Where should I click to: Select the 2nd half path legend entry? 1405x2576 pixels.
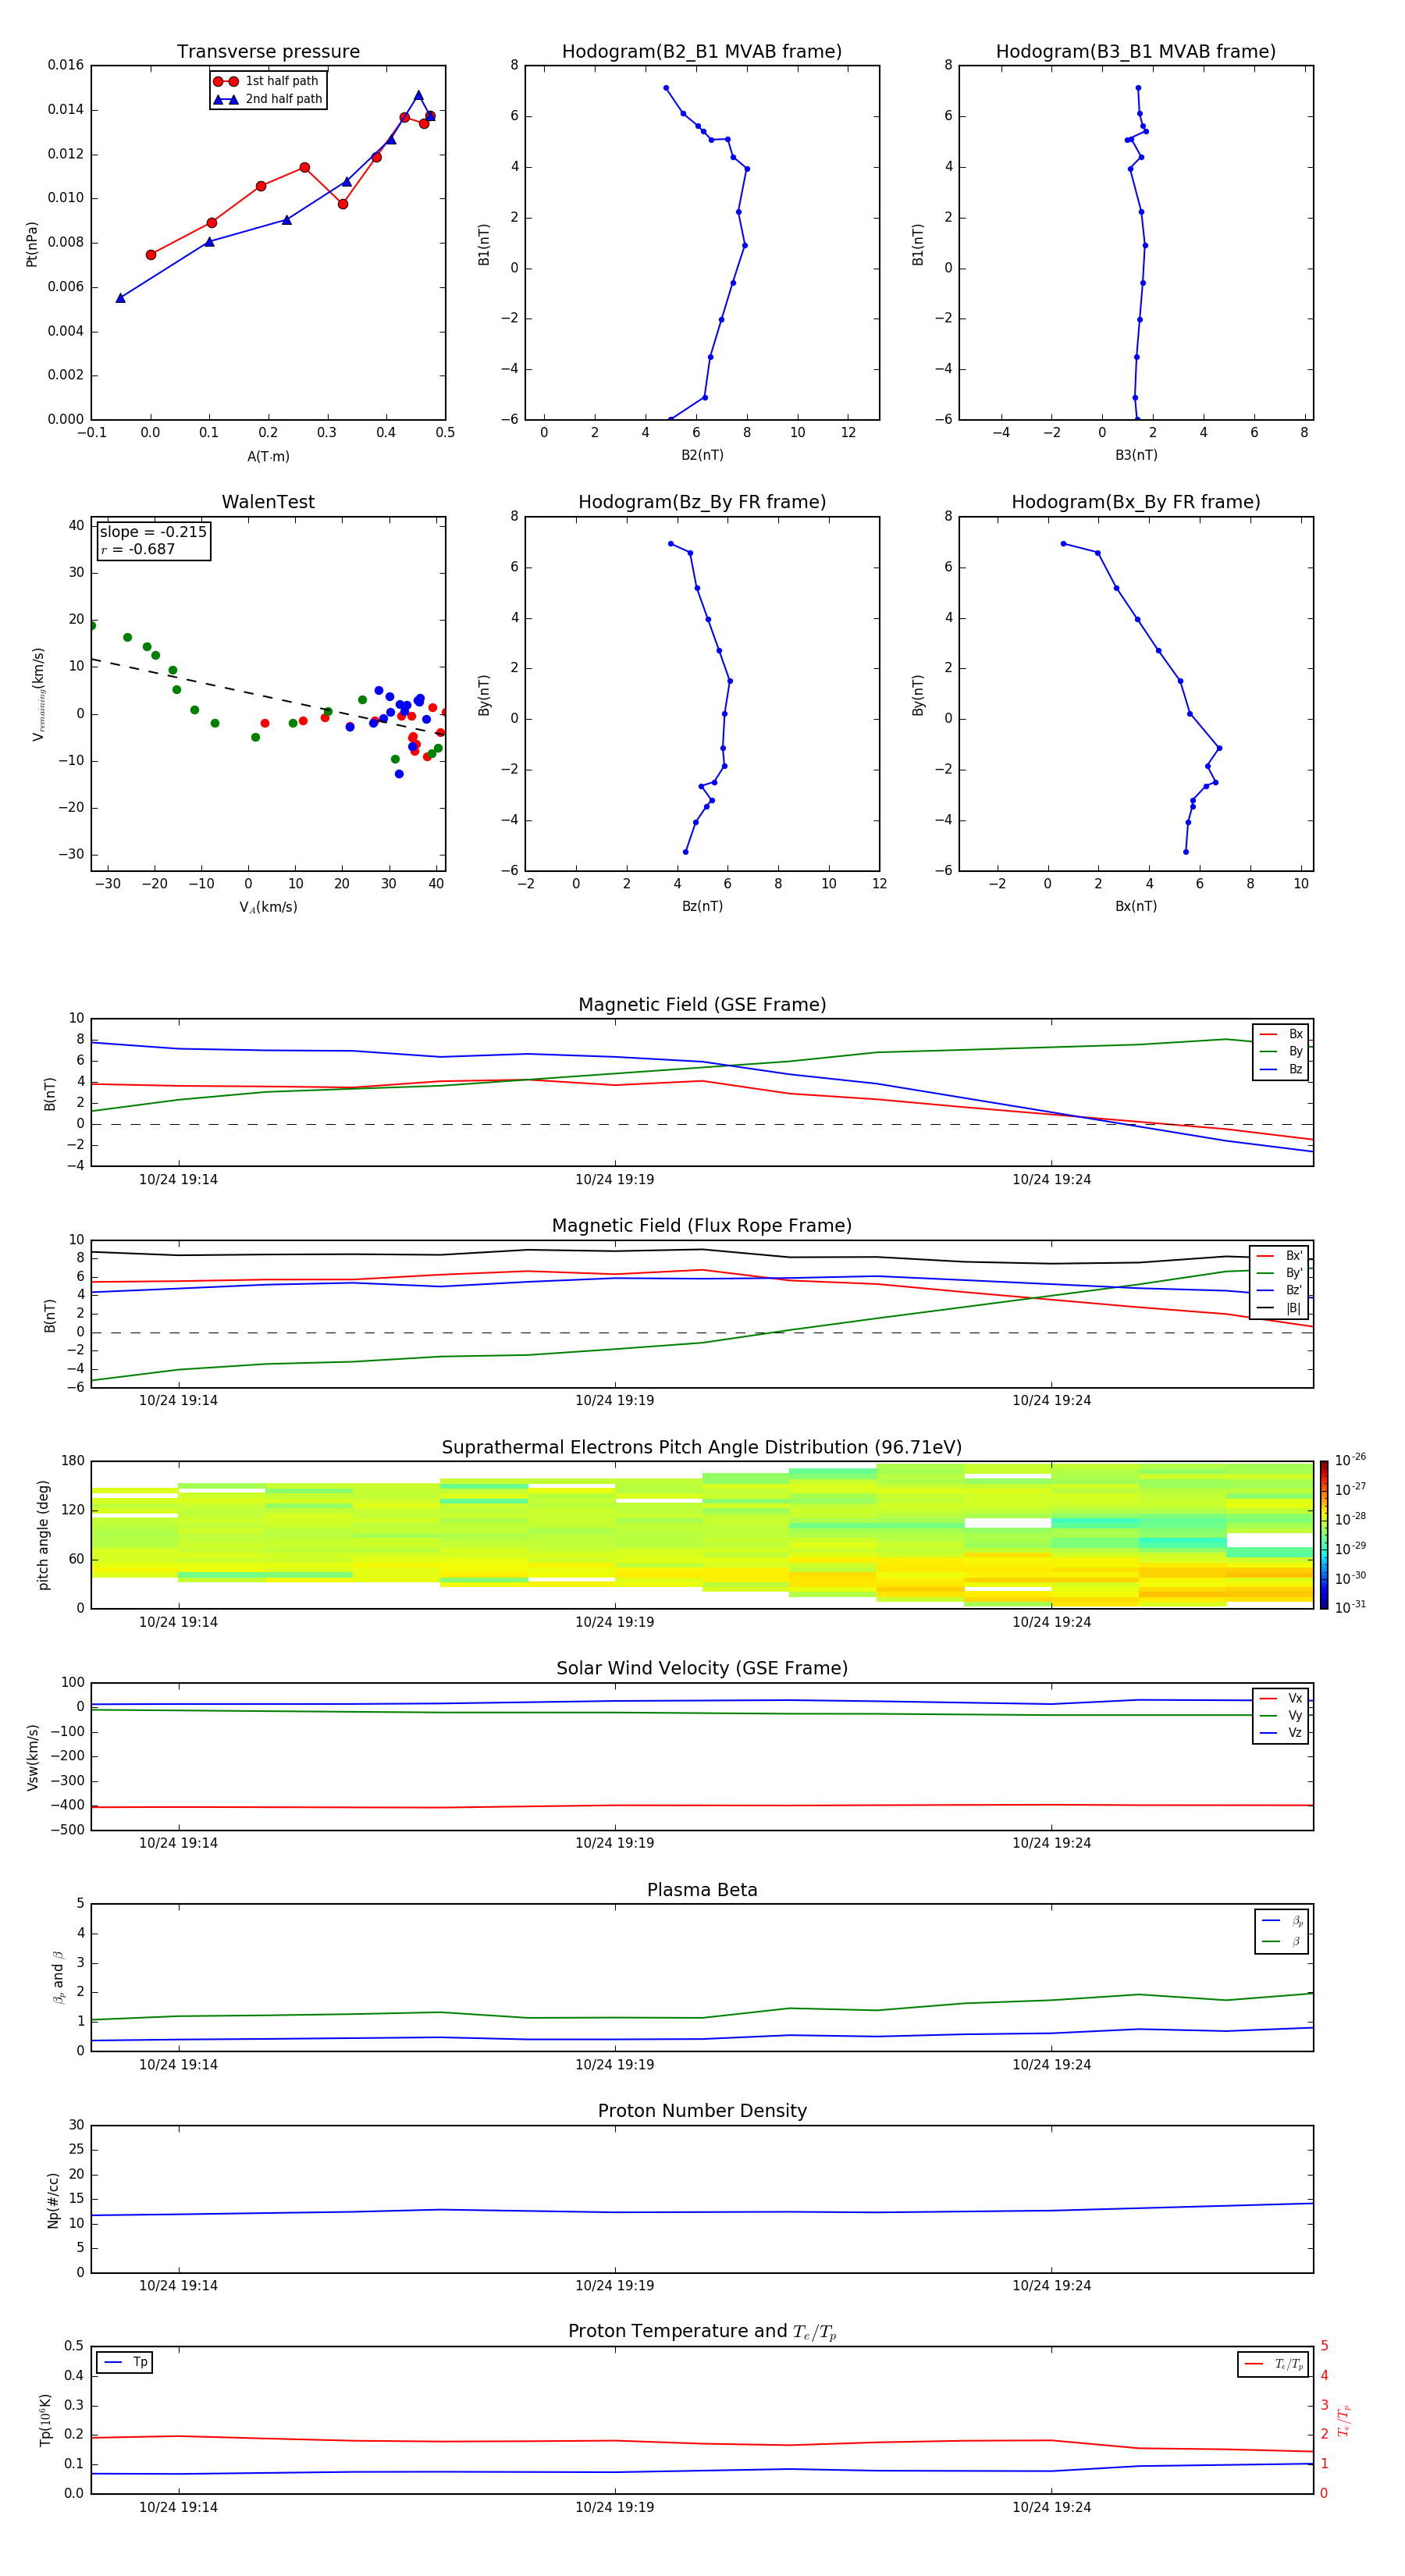coord(267,99)
